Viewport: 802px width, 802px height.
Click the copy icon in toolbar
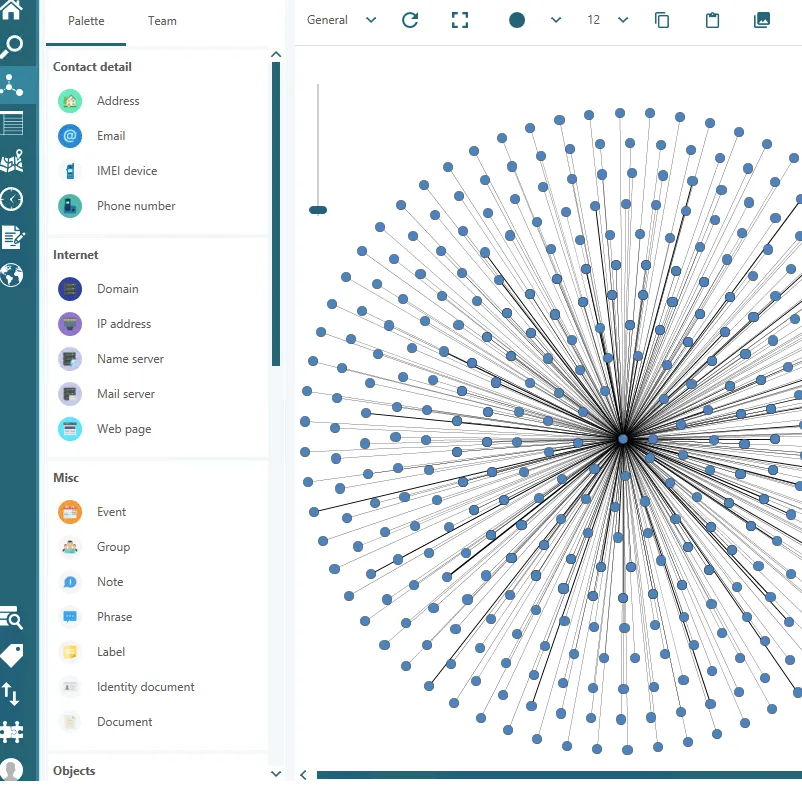click(x=662, y=20)
